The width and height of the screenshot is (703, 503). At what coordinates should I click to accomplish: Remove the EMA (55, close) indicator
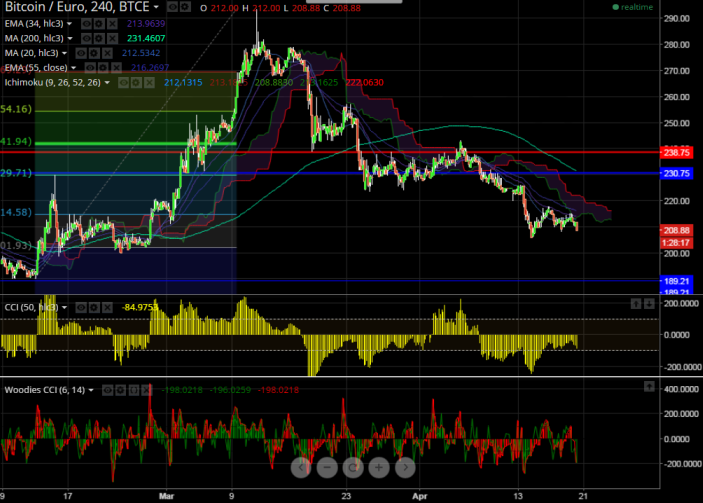click(116, 68)
